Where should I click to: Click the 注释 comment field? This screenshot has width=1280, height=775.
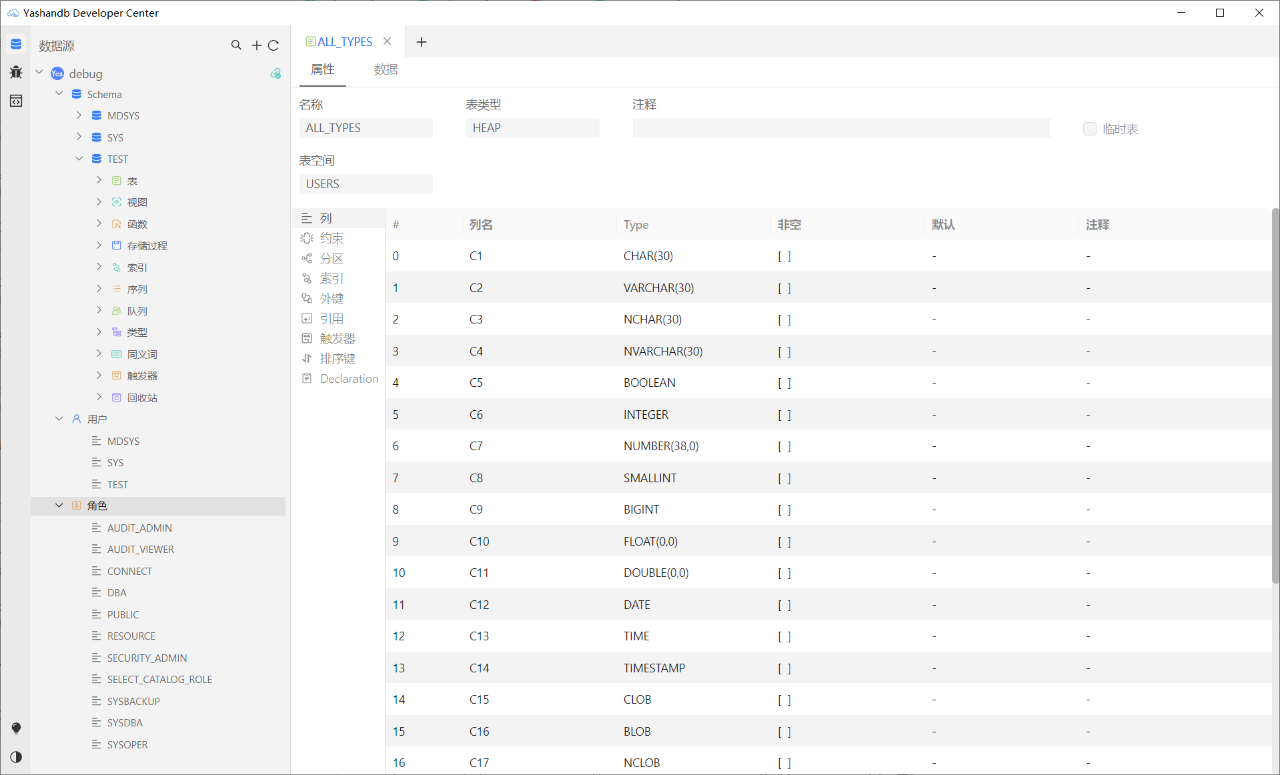tap(841, 128)
